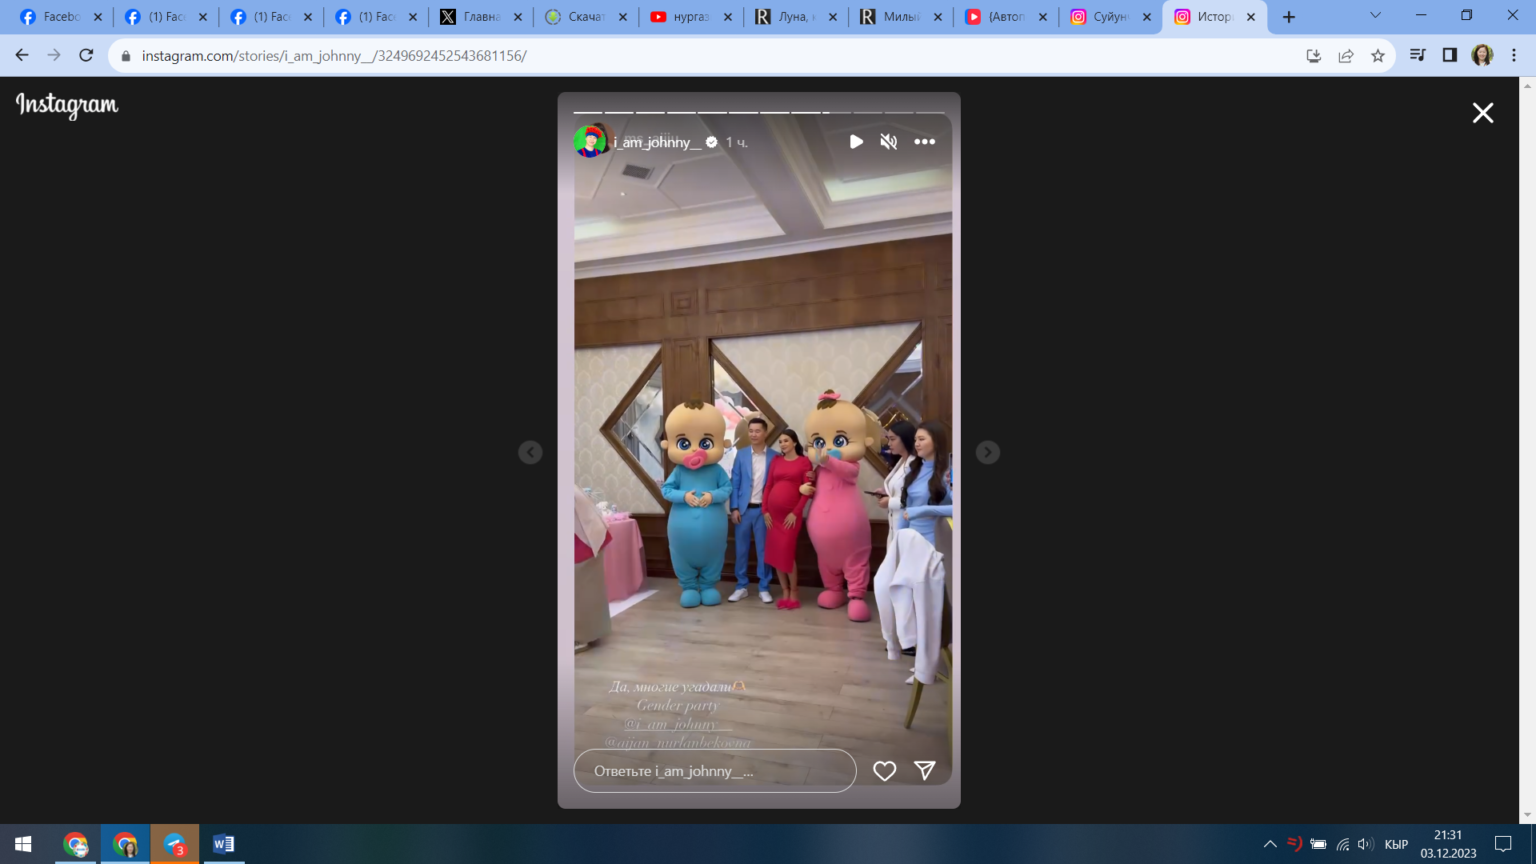Screen dimensions: 1536x864
Task: Switch to the X Главная tab
Action: click(480, 17)
